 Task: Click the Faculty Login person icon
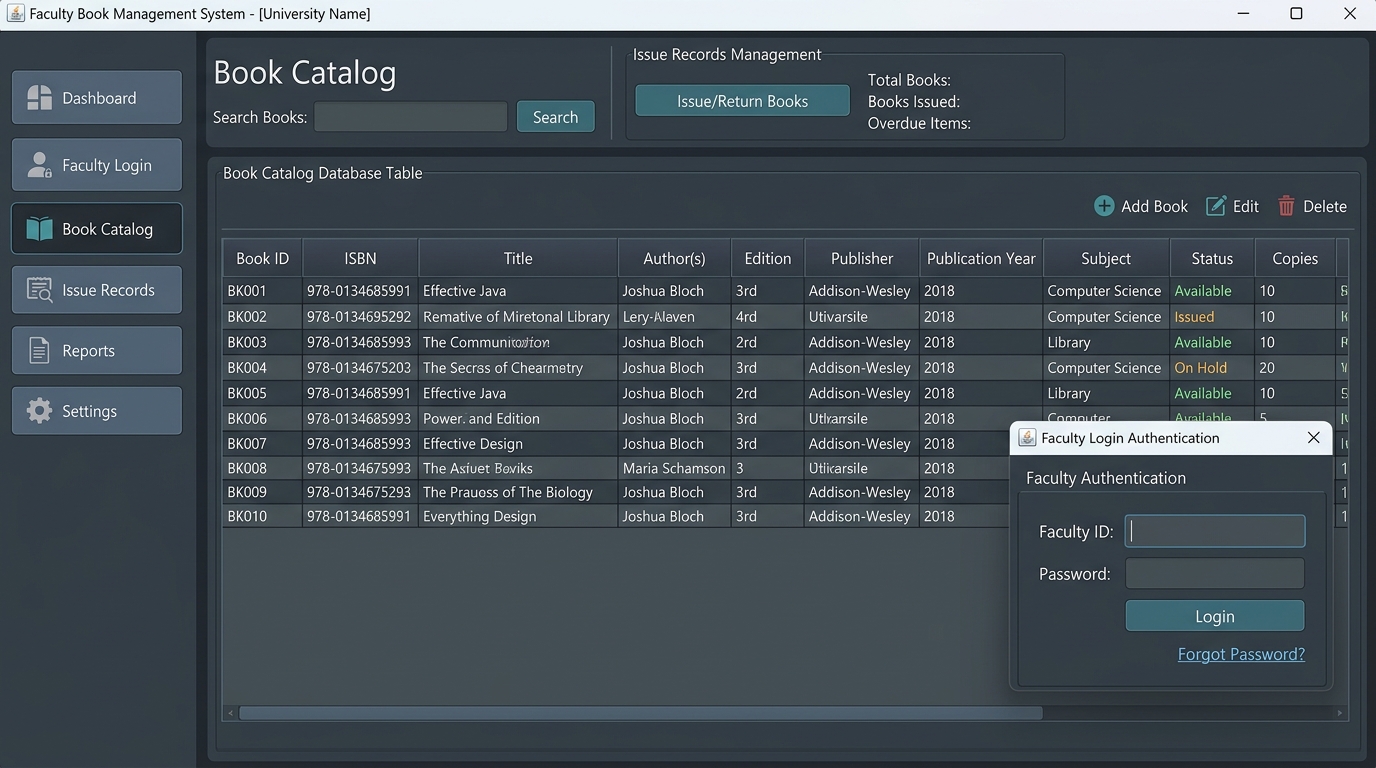click(x=39, y=165)
